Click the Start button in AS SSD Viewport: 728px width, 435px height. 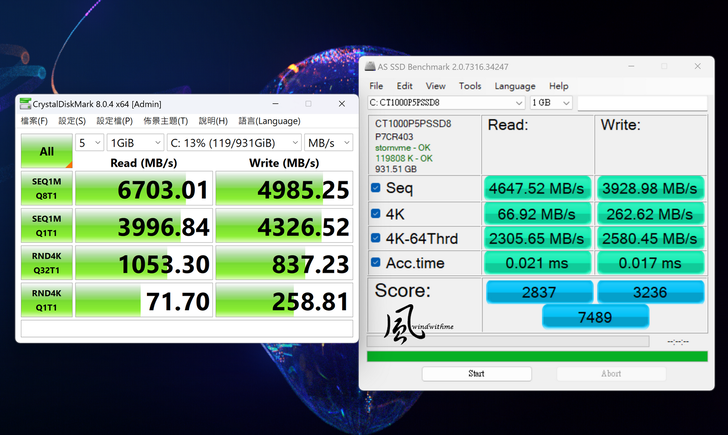pos(476,374)
